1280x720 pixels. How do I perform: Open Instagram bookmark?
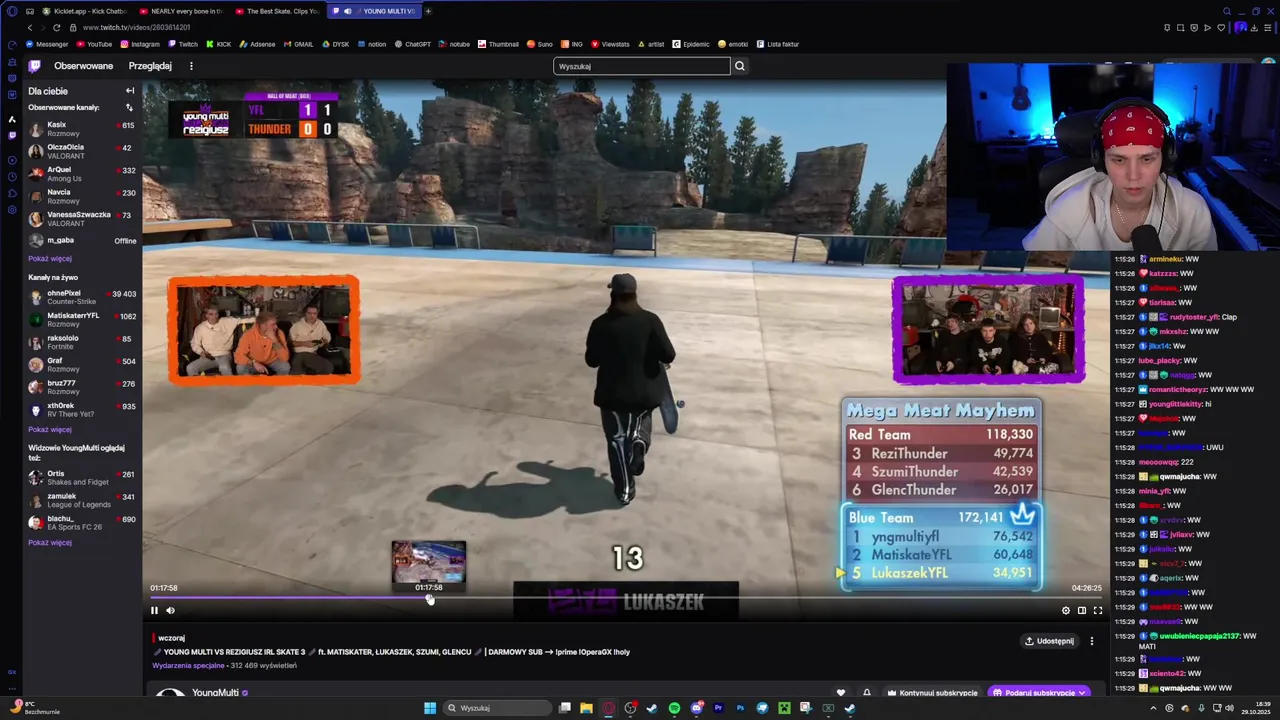[x=140, y=44]
